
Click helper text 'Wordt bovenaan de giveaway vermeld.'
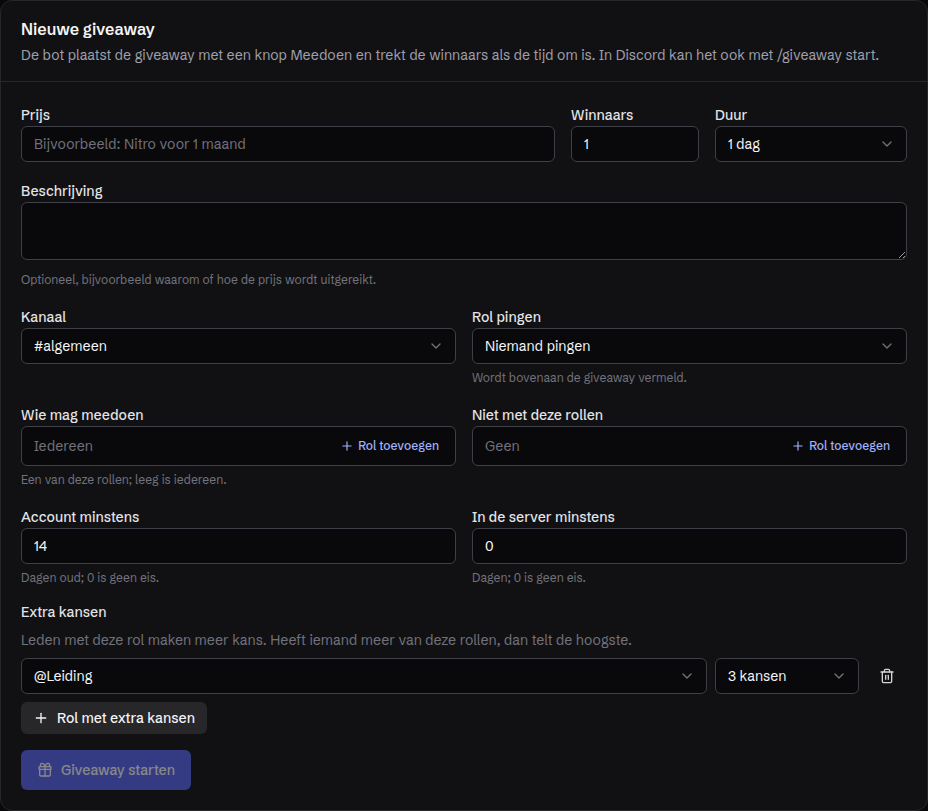coord(579,378)
